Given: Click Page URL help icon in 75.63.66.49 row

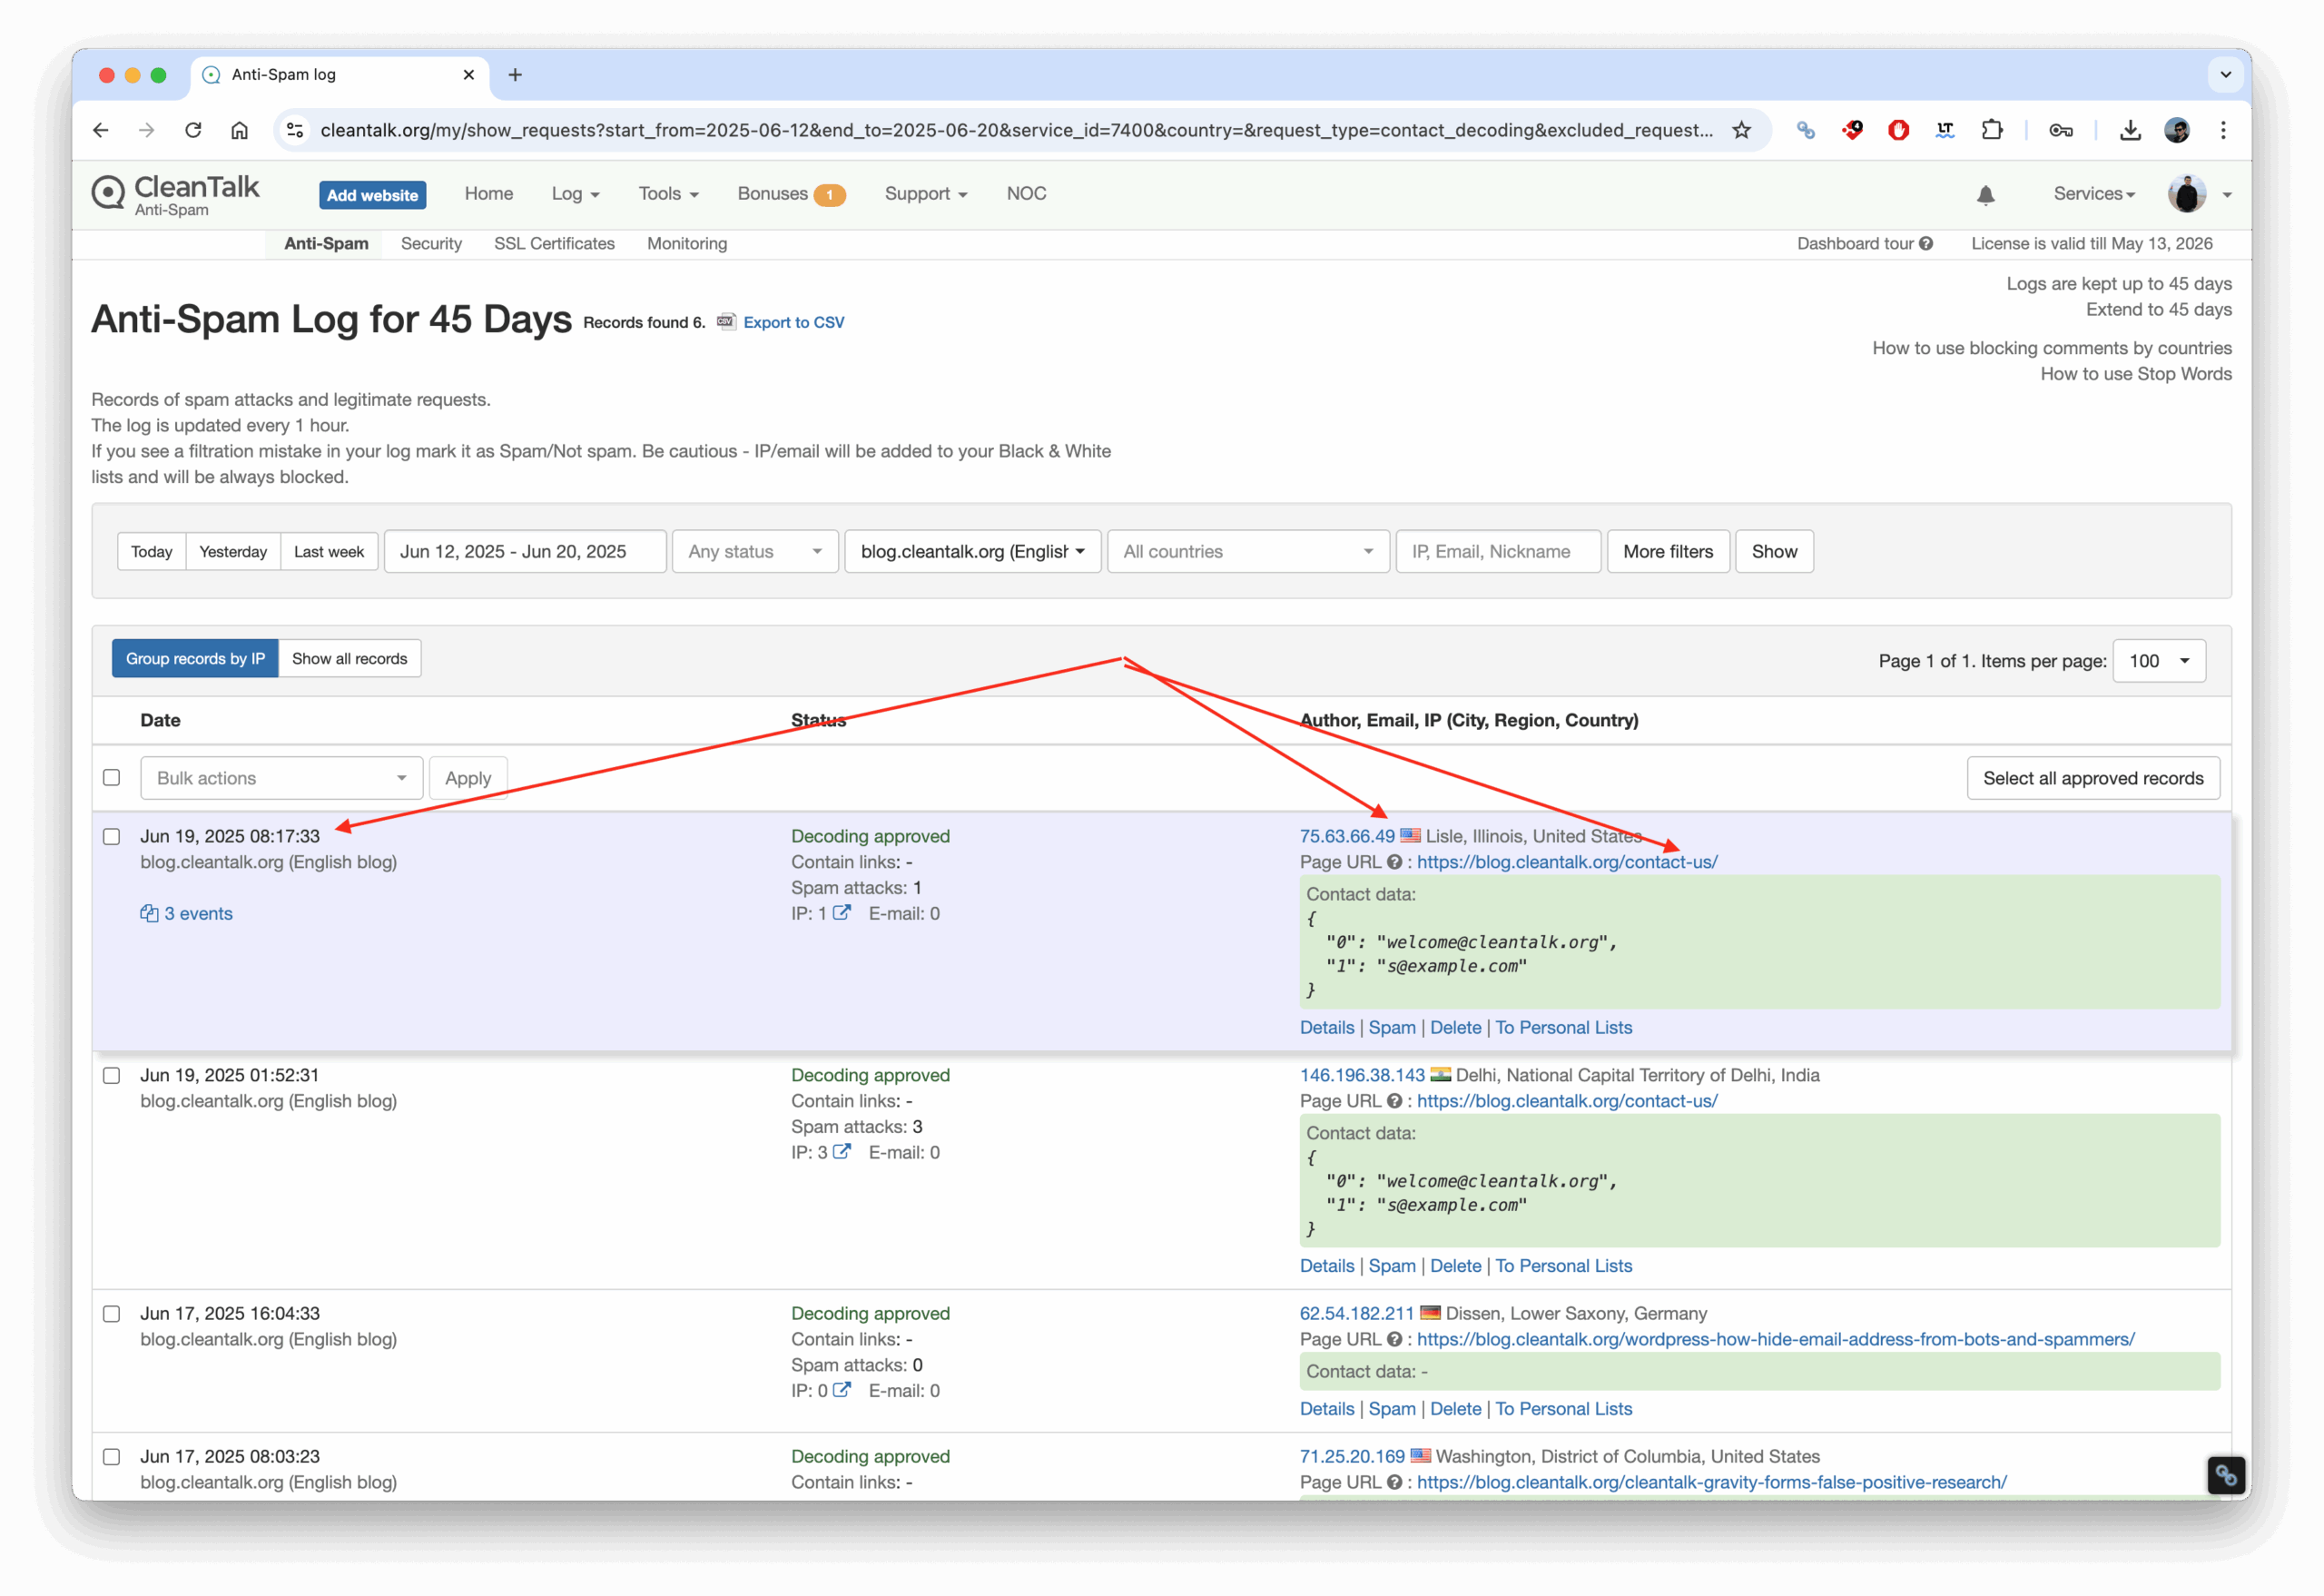Looking at the screenshot, I should [x=1394, y=862].
